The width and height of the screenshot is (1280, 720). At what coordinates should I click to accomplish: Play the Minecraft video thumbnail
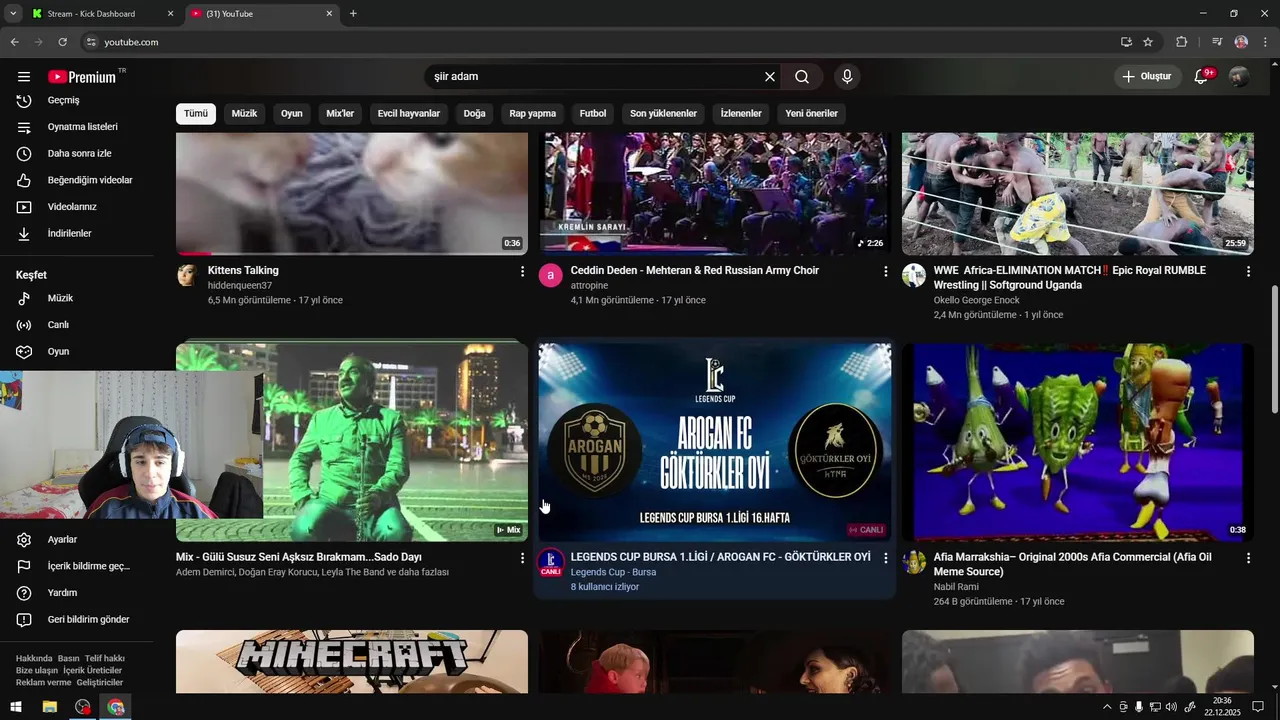(x=352, y=661)
